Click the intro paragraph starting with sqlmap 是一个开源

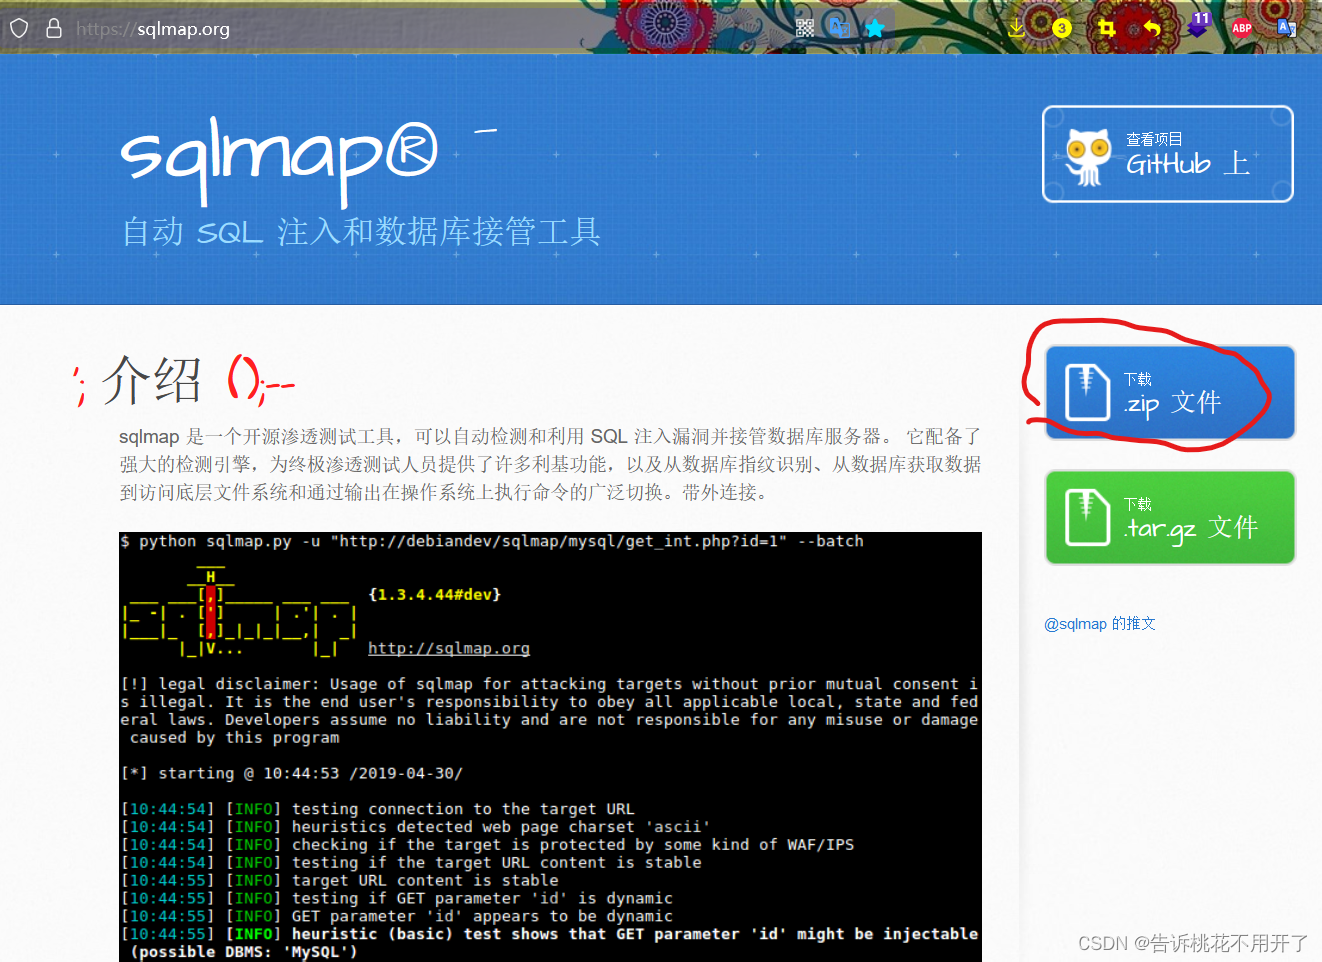click(x=550, y=464)
